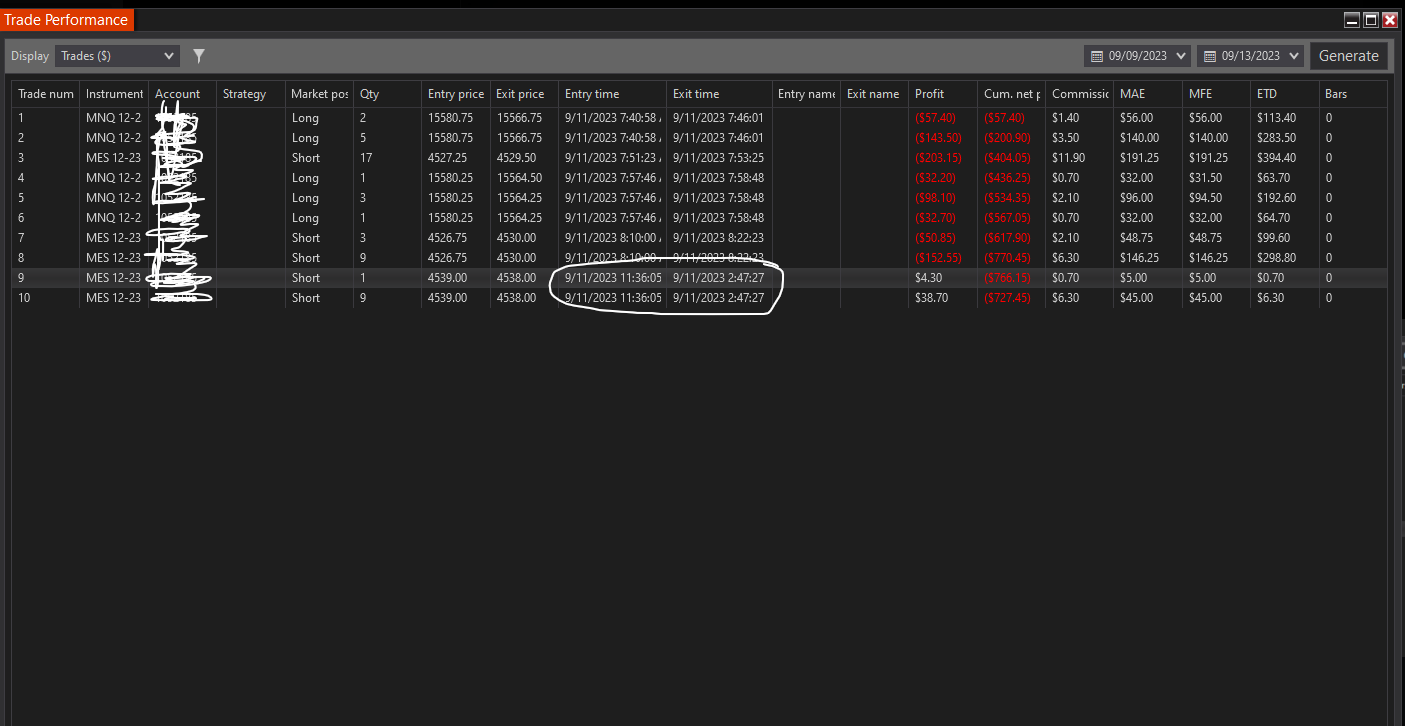Image resolution: width=1405 pixels, height=726 pixels.
Task: Click cumulative profit ($404.05) in trade 3
Action: pyautogui.click(x=1007, y=158)
